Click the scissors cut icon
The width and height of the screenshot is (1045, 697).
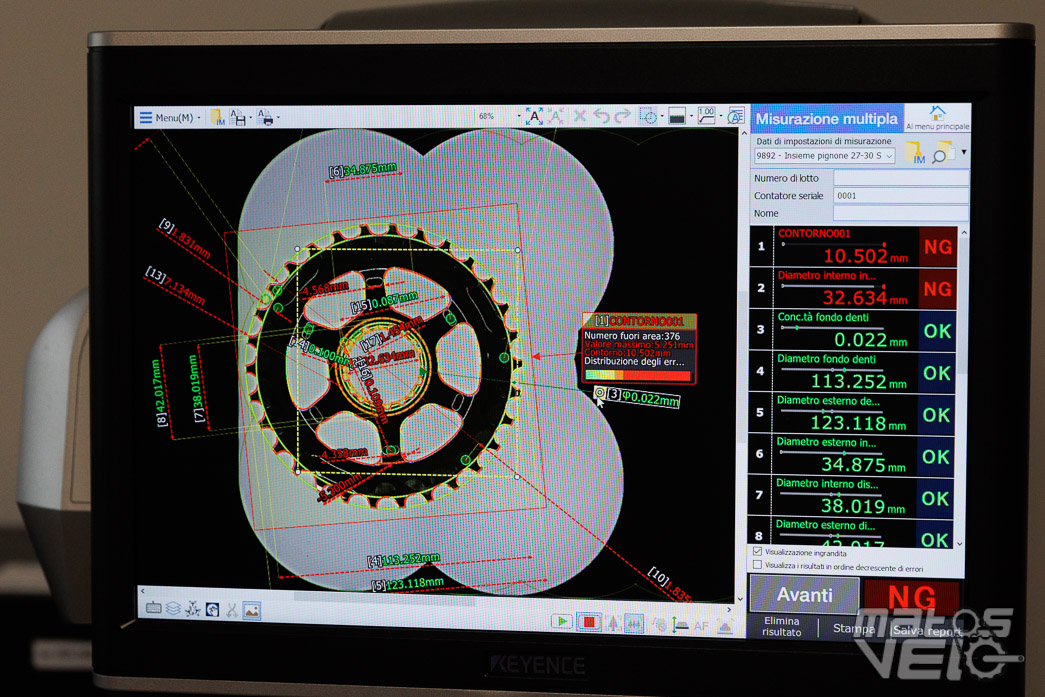pos(231,610)
